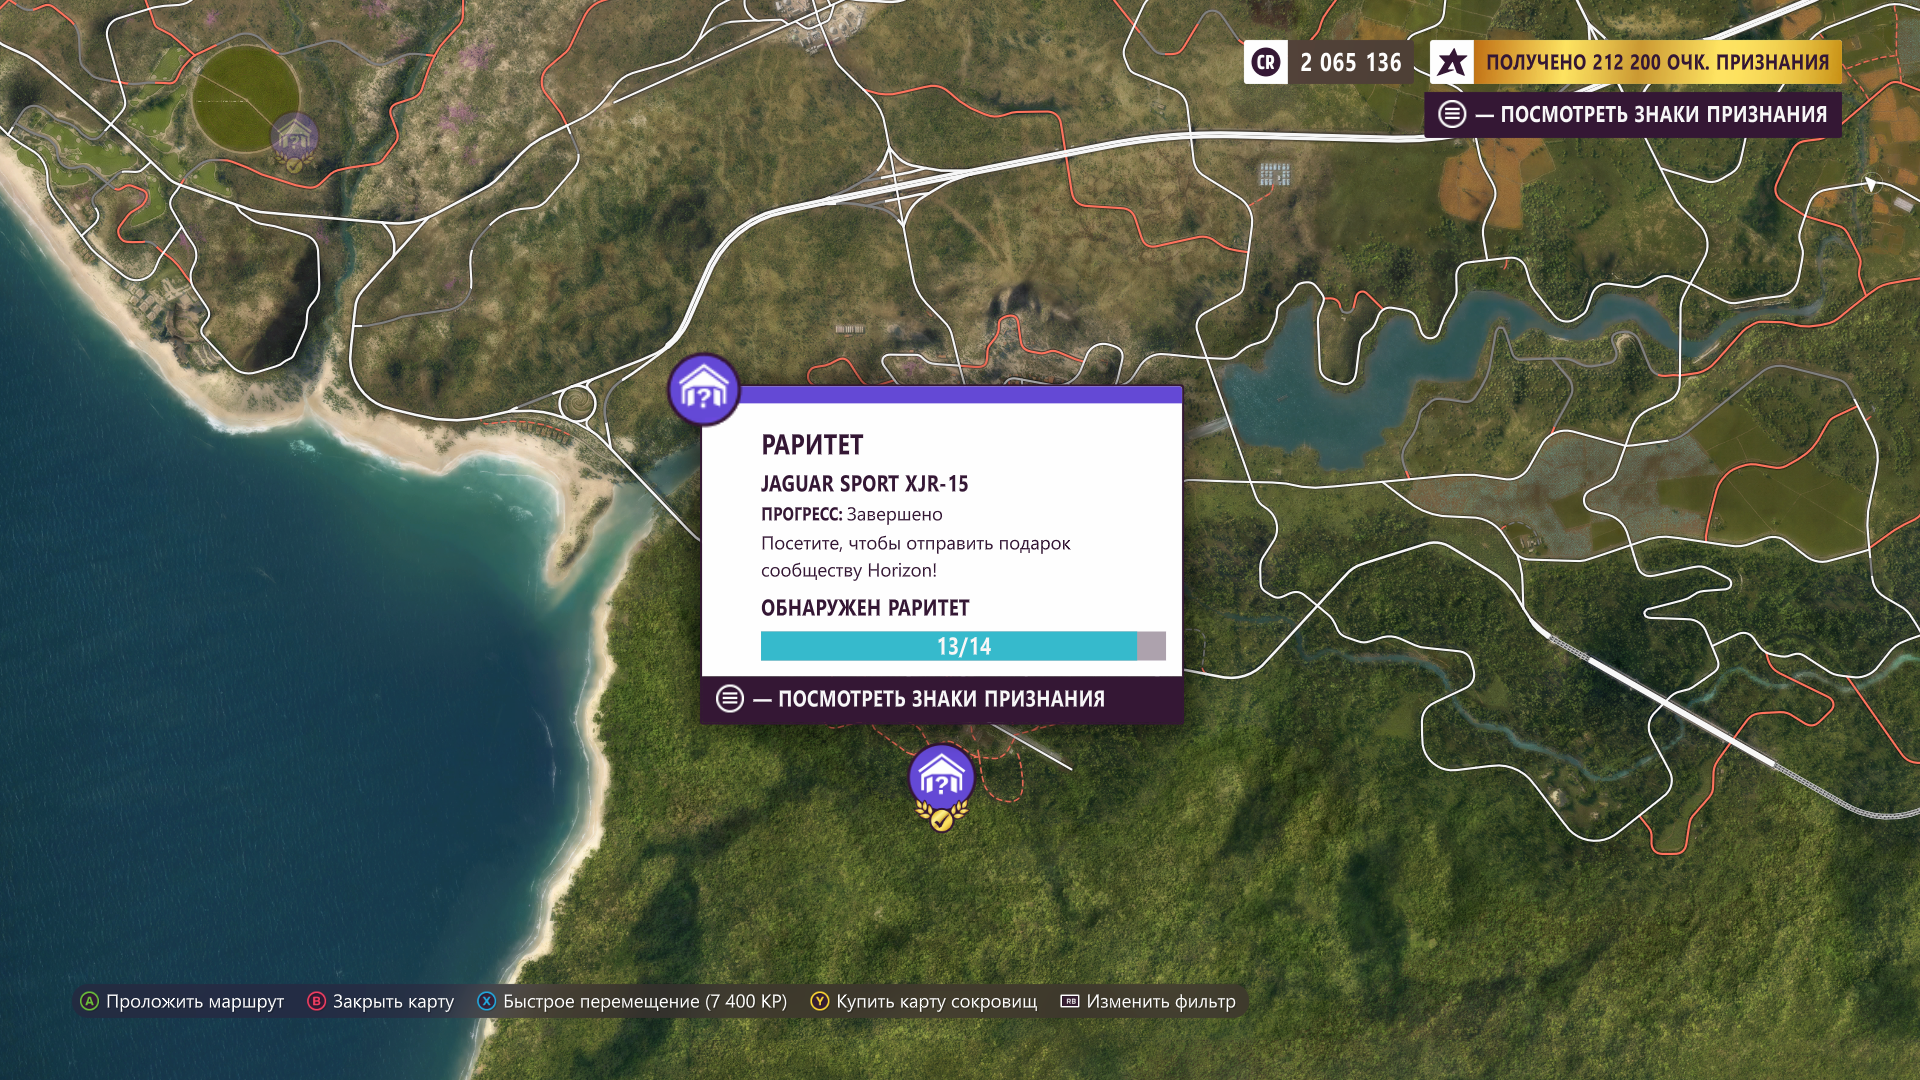Click the JAGUAR SPORT XJR-15 text

(x=865, y=484)
